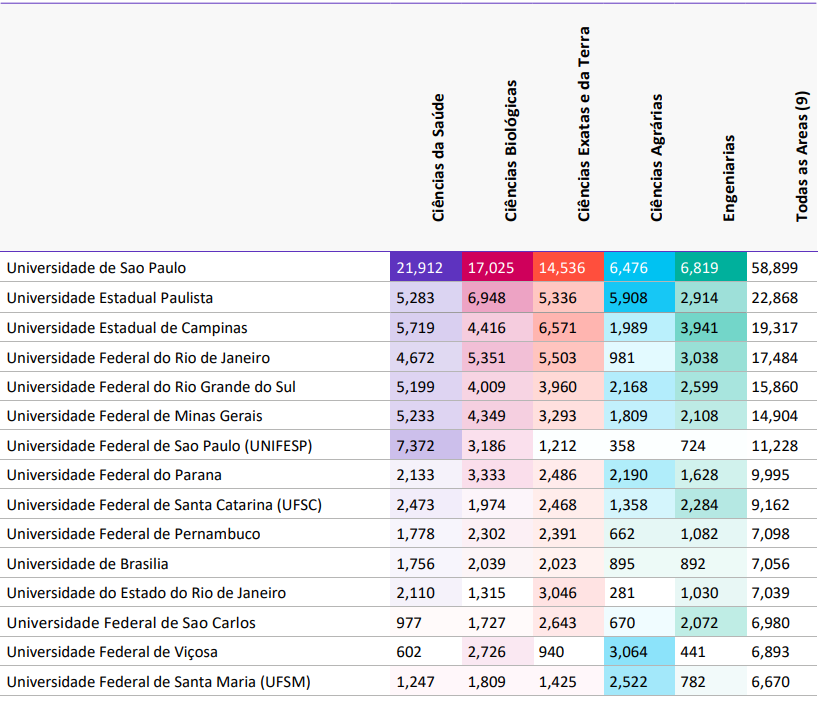This screenshot has height=705, width=823.
Task: Select the Universidade Estadual de Campinas row label
Action: point(126,328)
